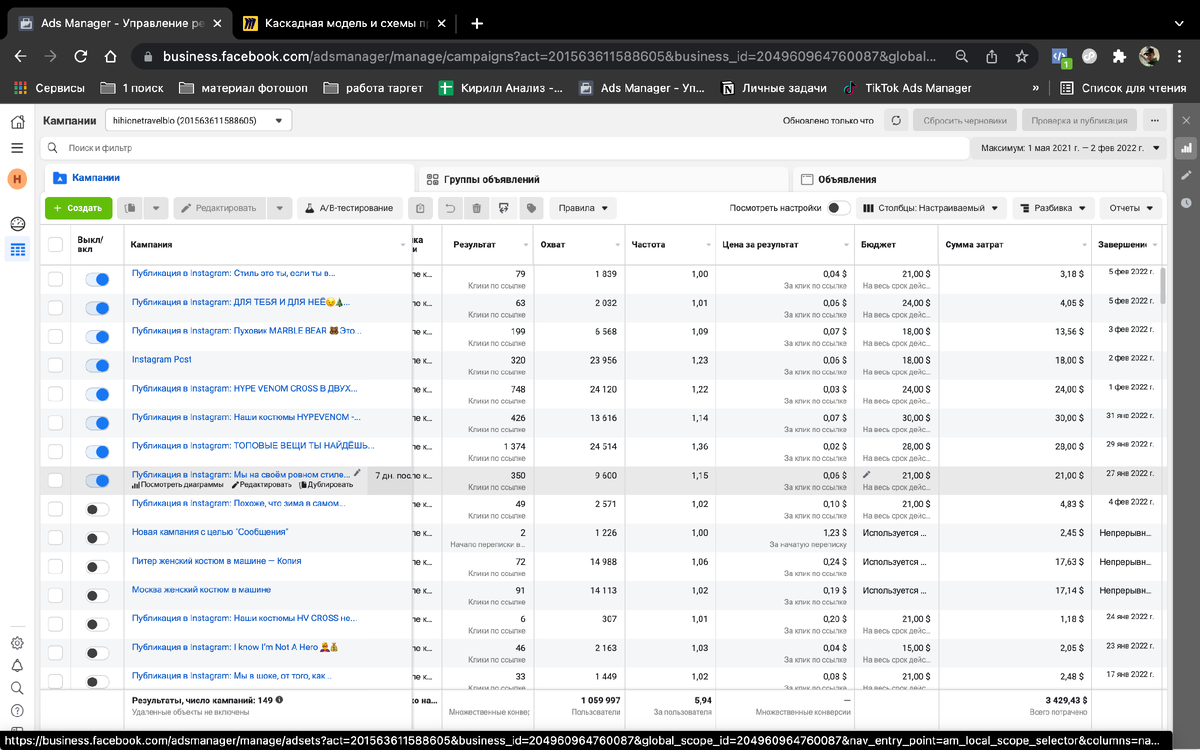The image size is (1200, 750).
Task: Click the tag icon in toolbar
Action: coord(531,208)
